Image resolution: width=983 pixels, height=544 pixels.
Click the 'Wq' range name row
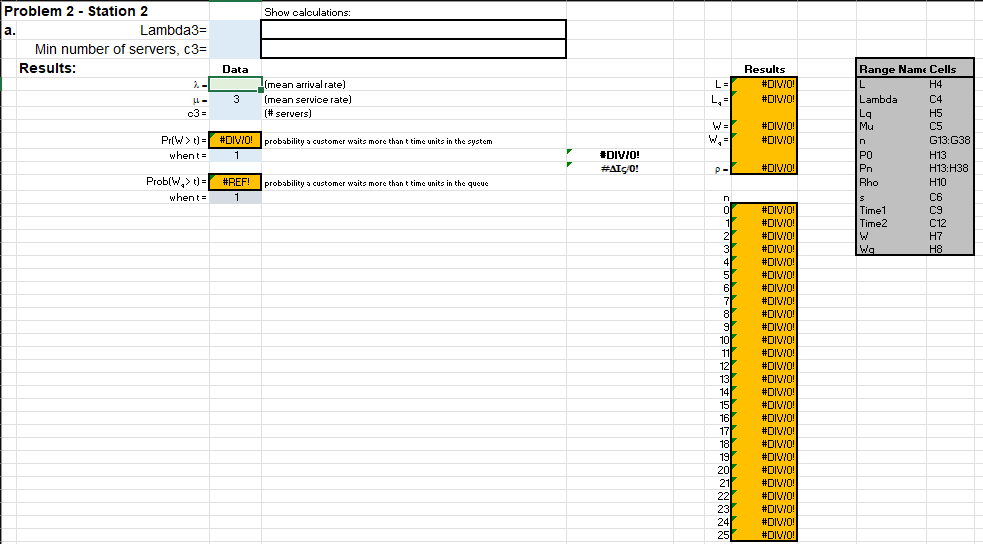[866, 249]
